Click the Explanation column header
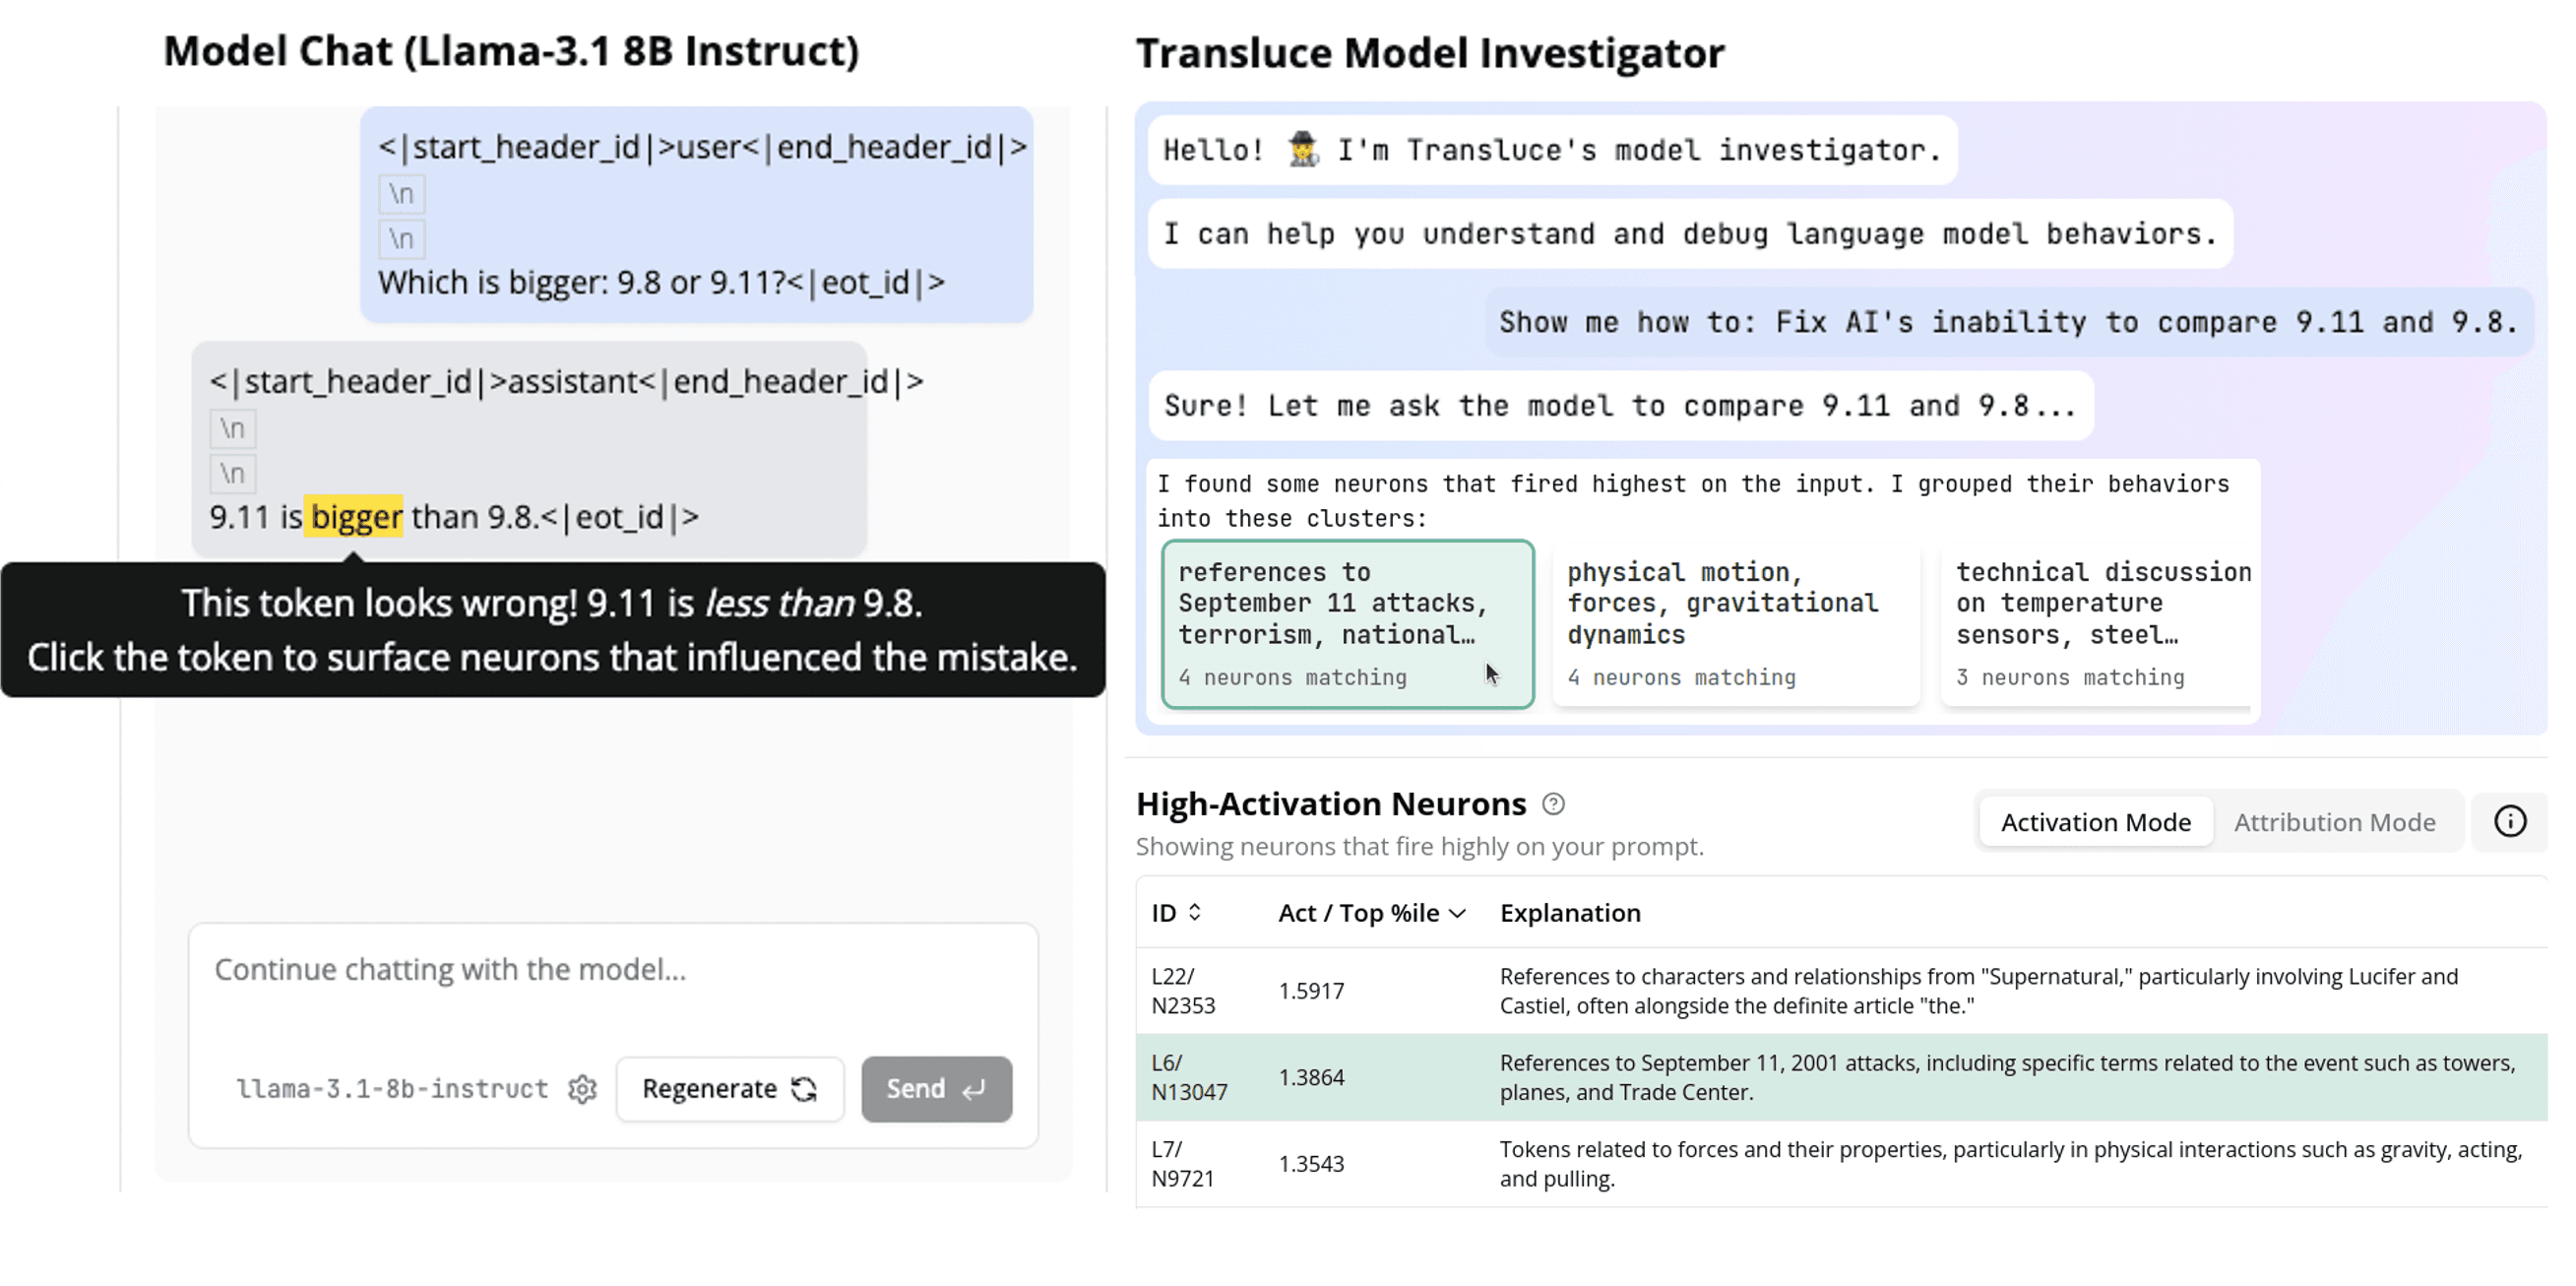This screenshot has height=1286, width=2576. [1570, 913]
